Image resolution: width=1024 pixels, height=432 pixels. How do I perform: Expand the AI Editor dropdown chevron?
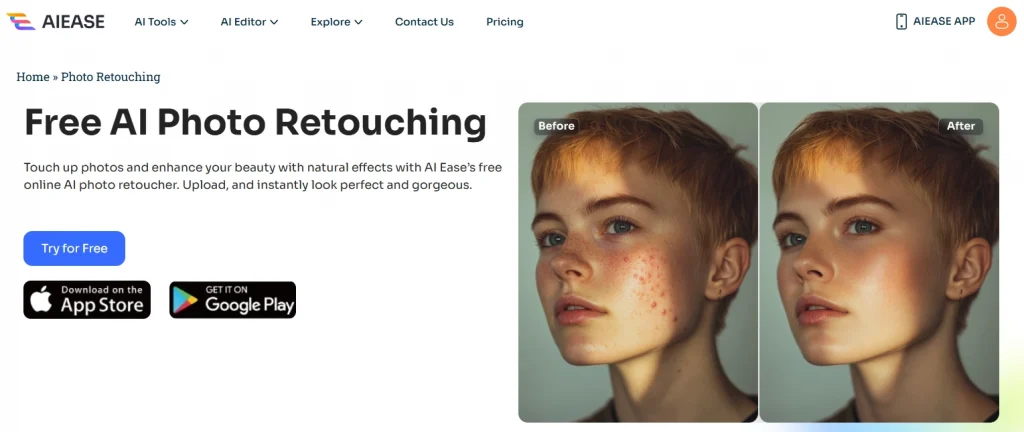(x=274, y=22)
